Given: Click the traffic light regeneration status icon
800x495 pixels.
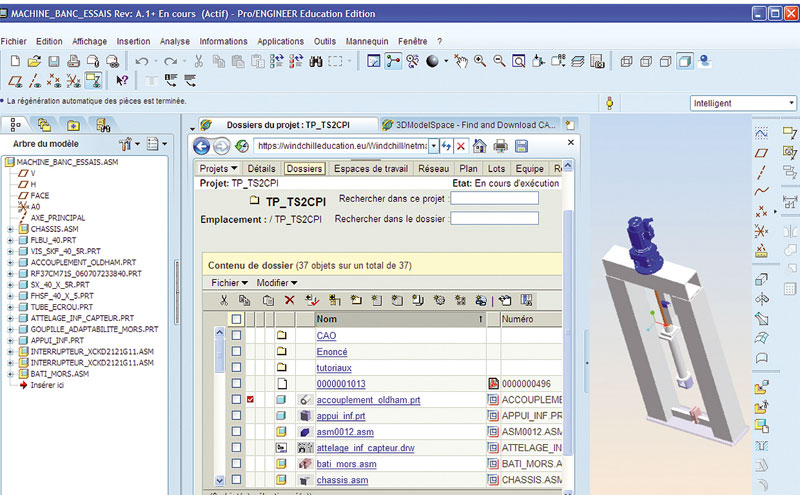Looking at the screenshot, I should click(609, 103).
